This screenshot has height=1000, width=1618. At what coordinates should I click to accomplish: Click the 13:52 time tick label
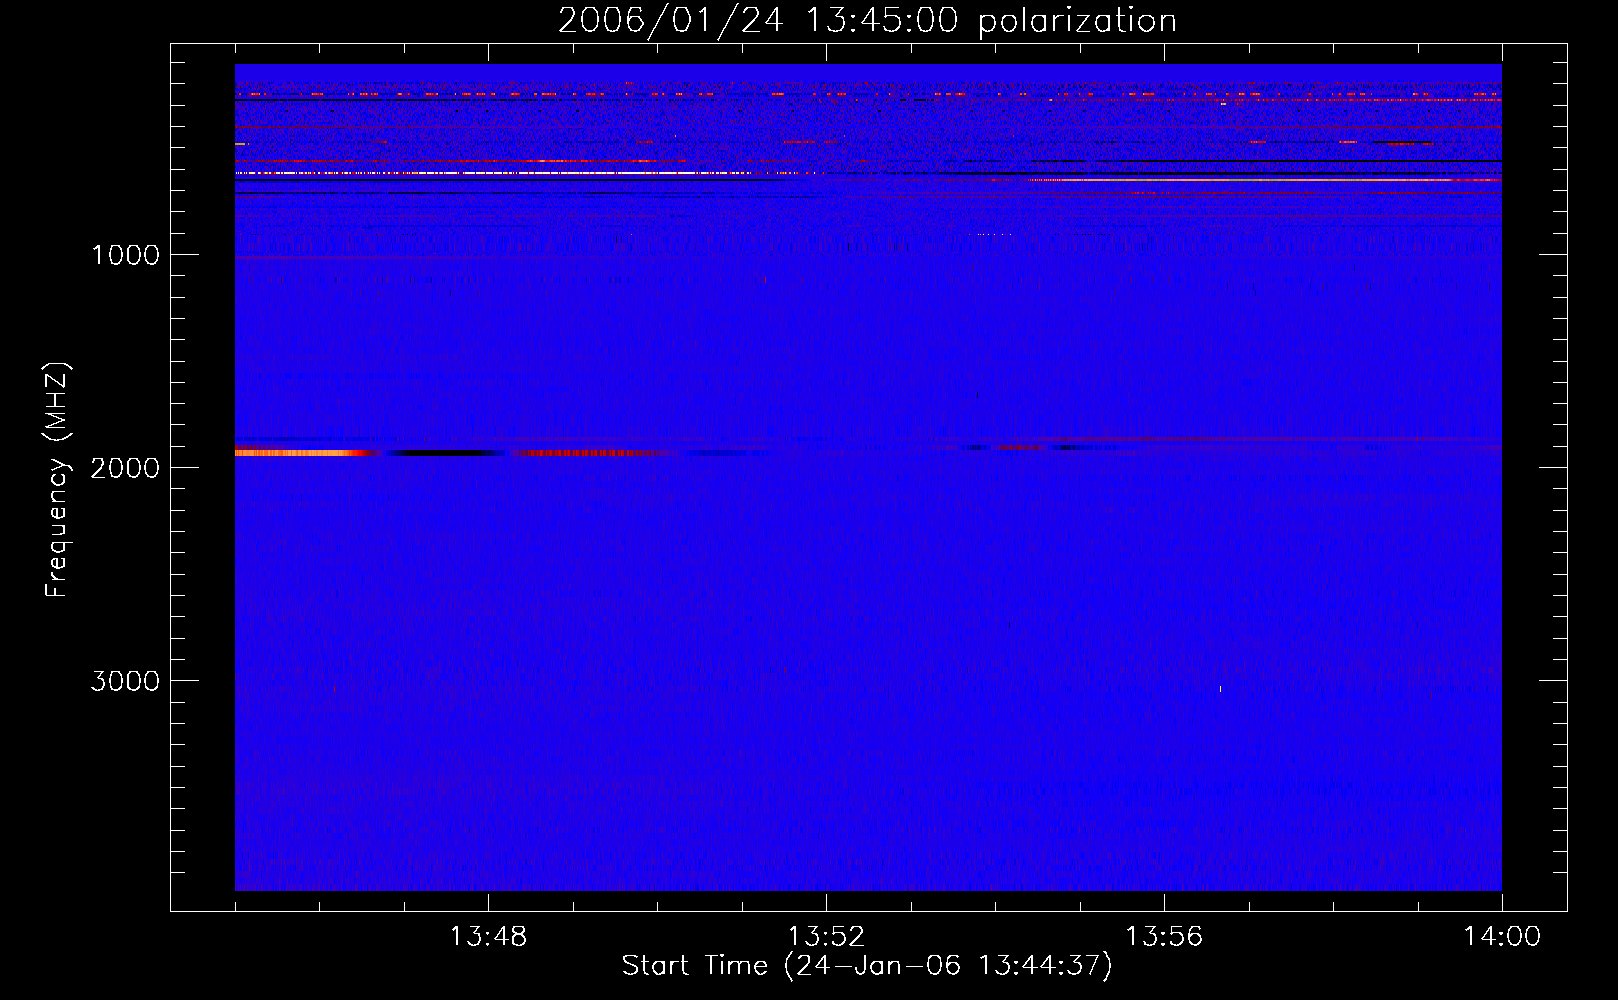coord(826,937)
